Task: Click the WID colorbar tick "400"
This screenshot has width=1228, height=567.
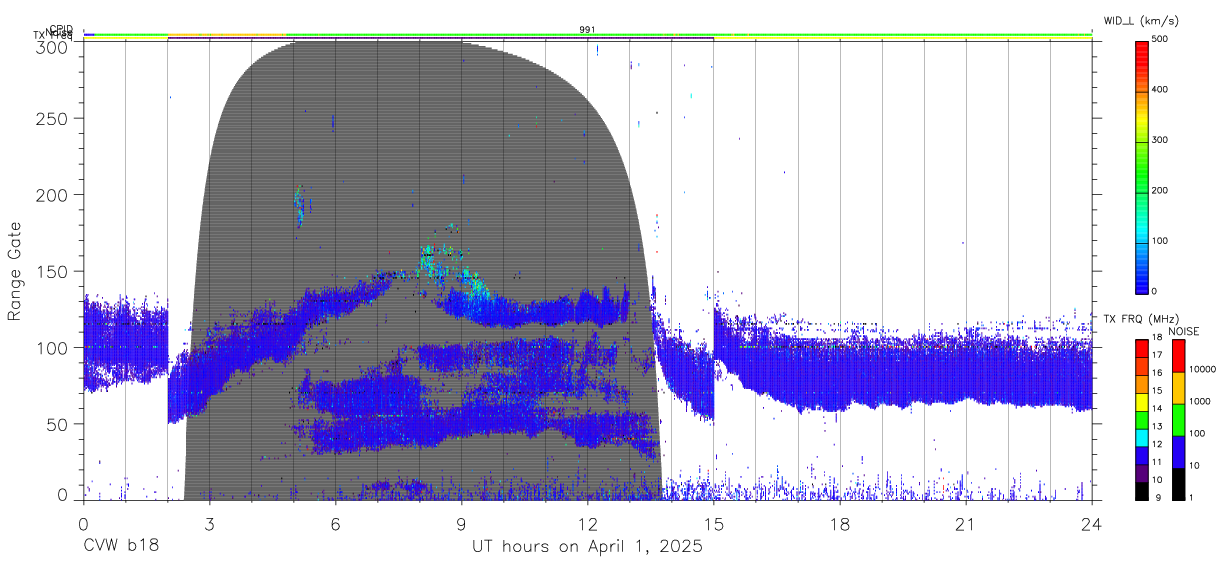Action: [x=1160, y=90]
